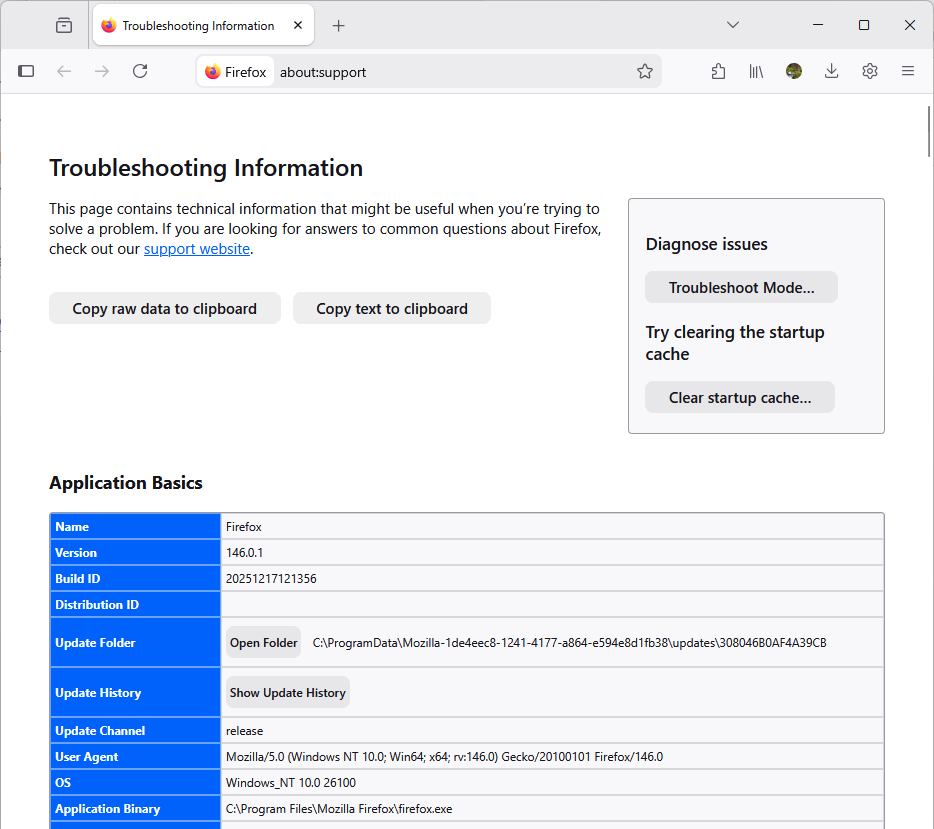Screen dimensions: 934x829
Task: Open the Extensions puzzle icon
Action: [x=718, y=71]
